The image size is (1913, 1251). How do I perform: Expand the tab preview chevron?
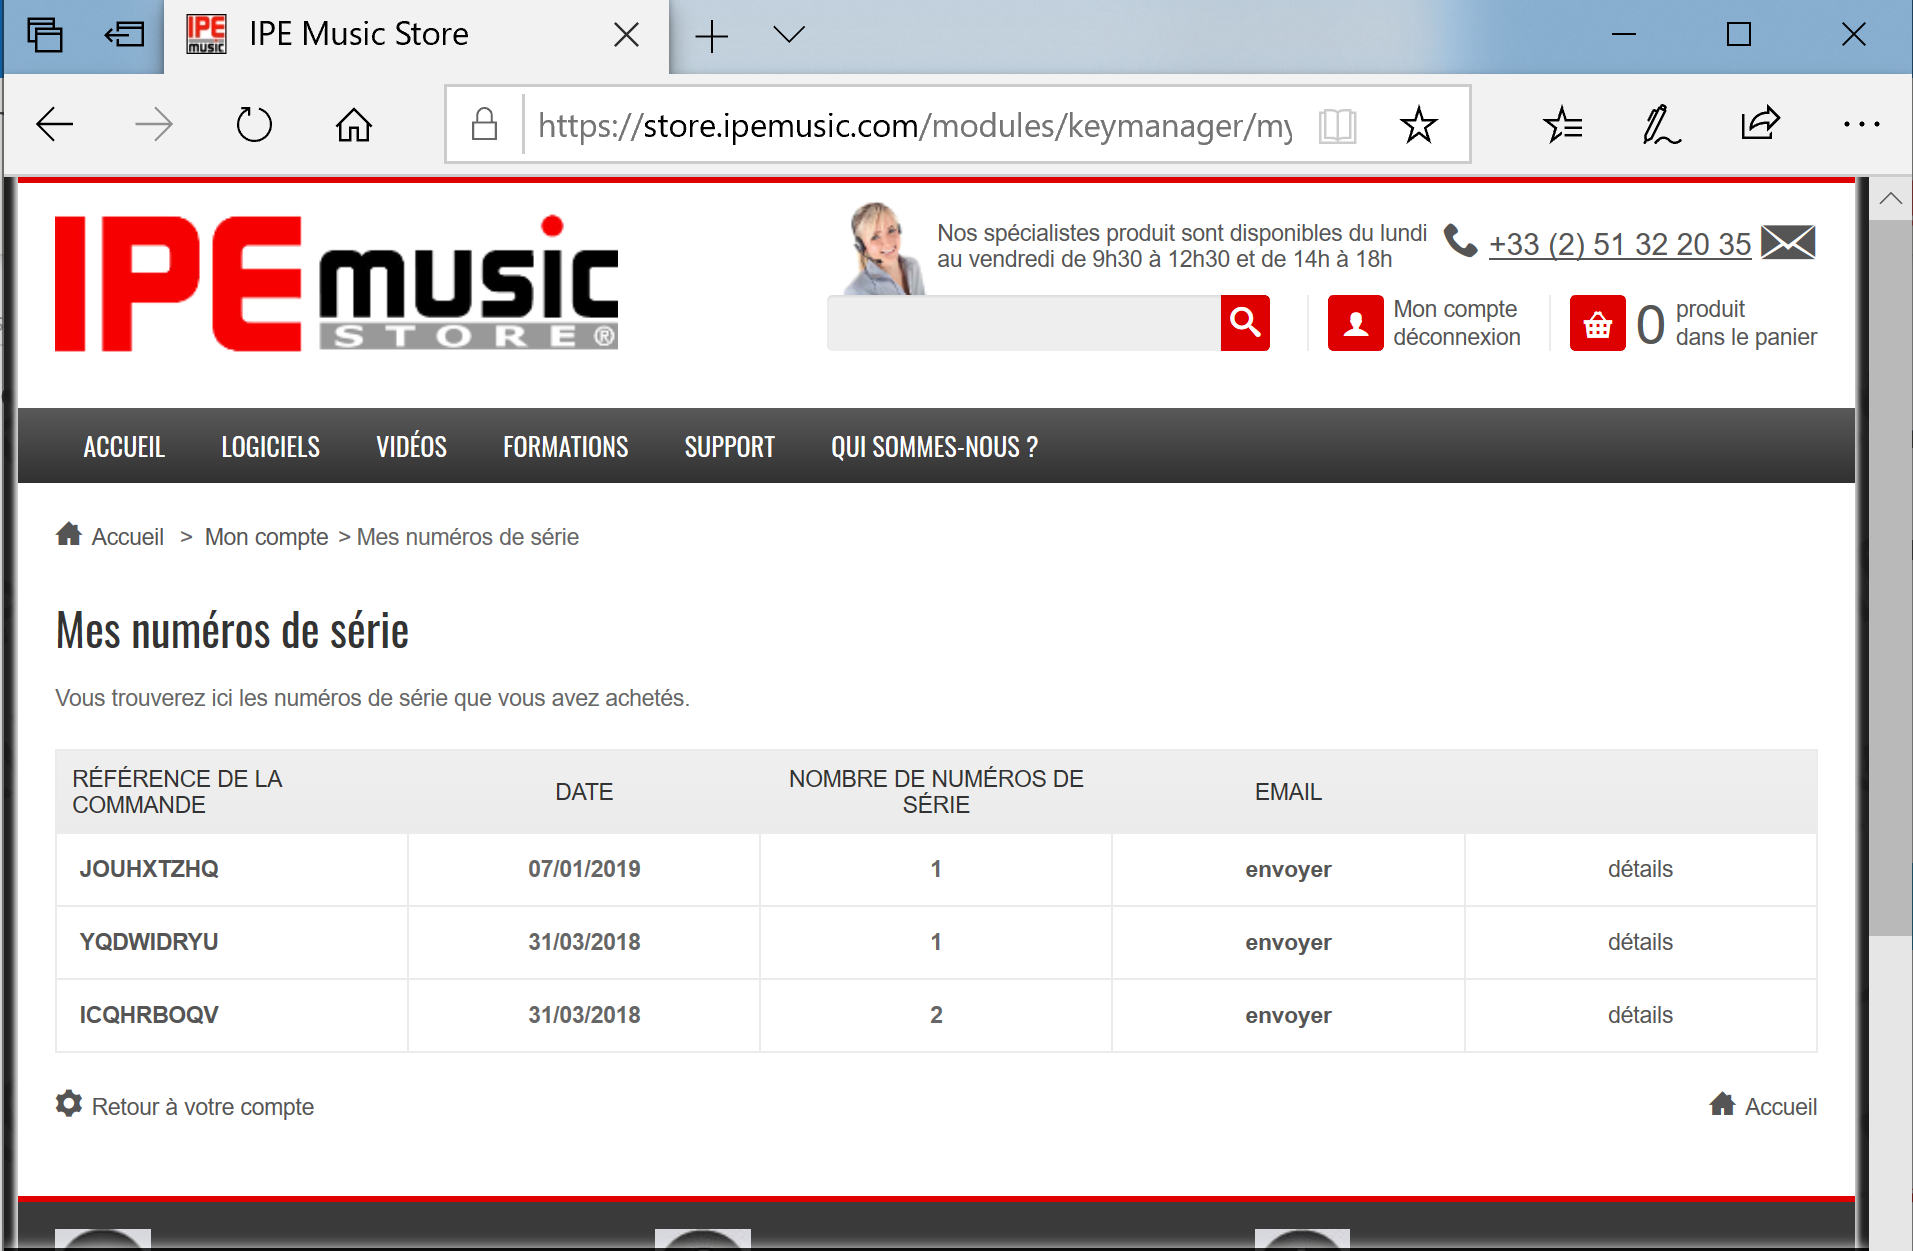click(789, 35)
